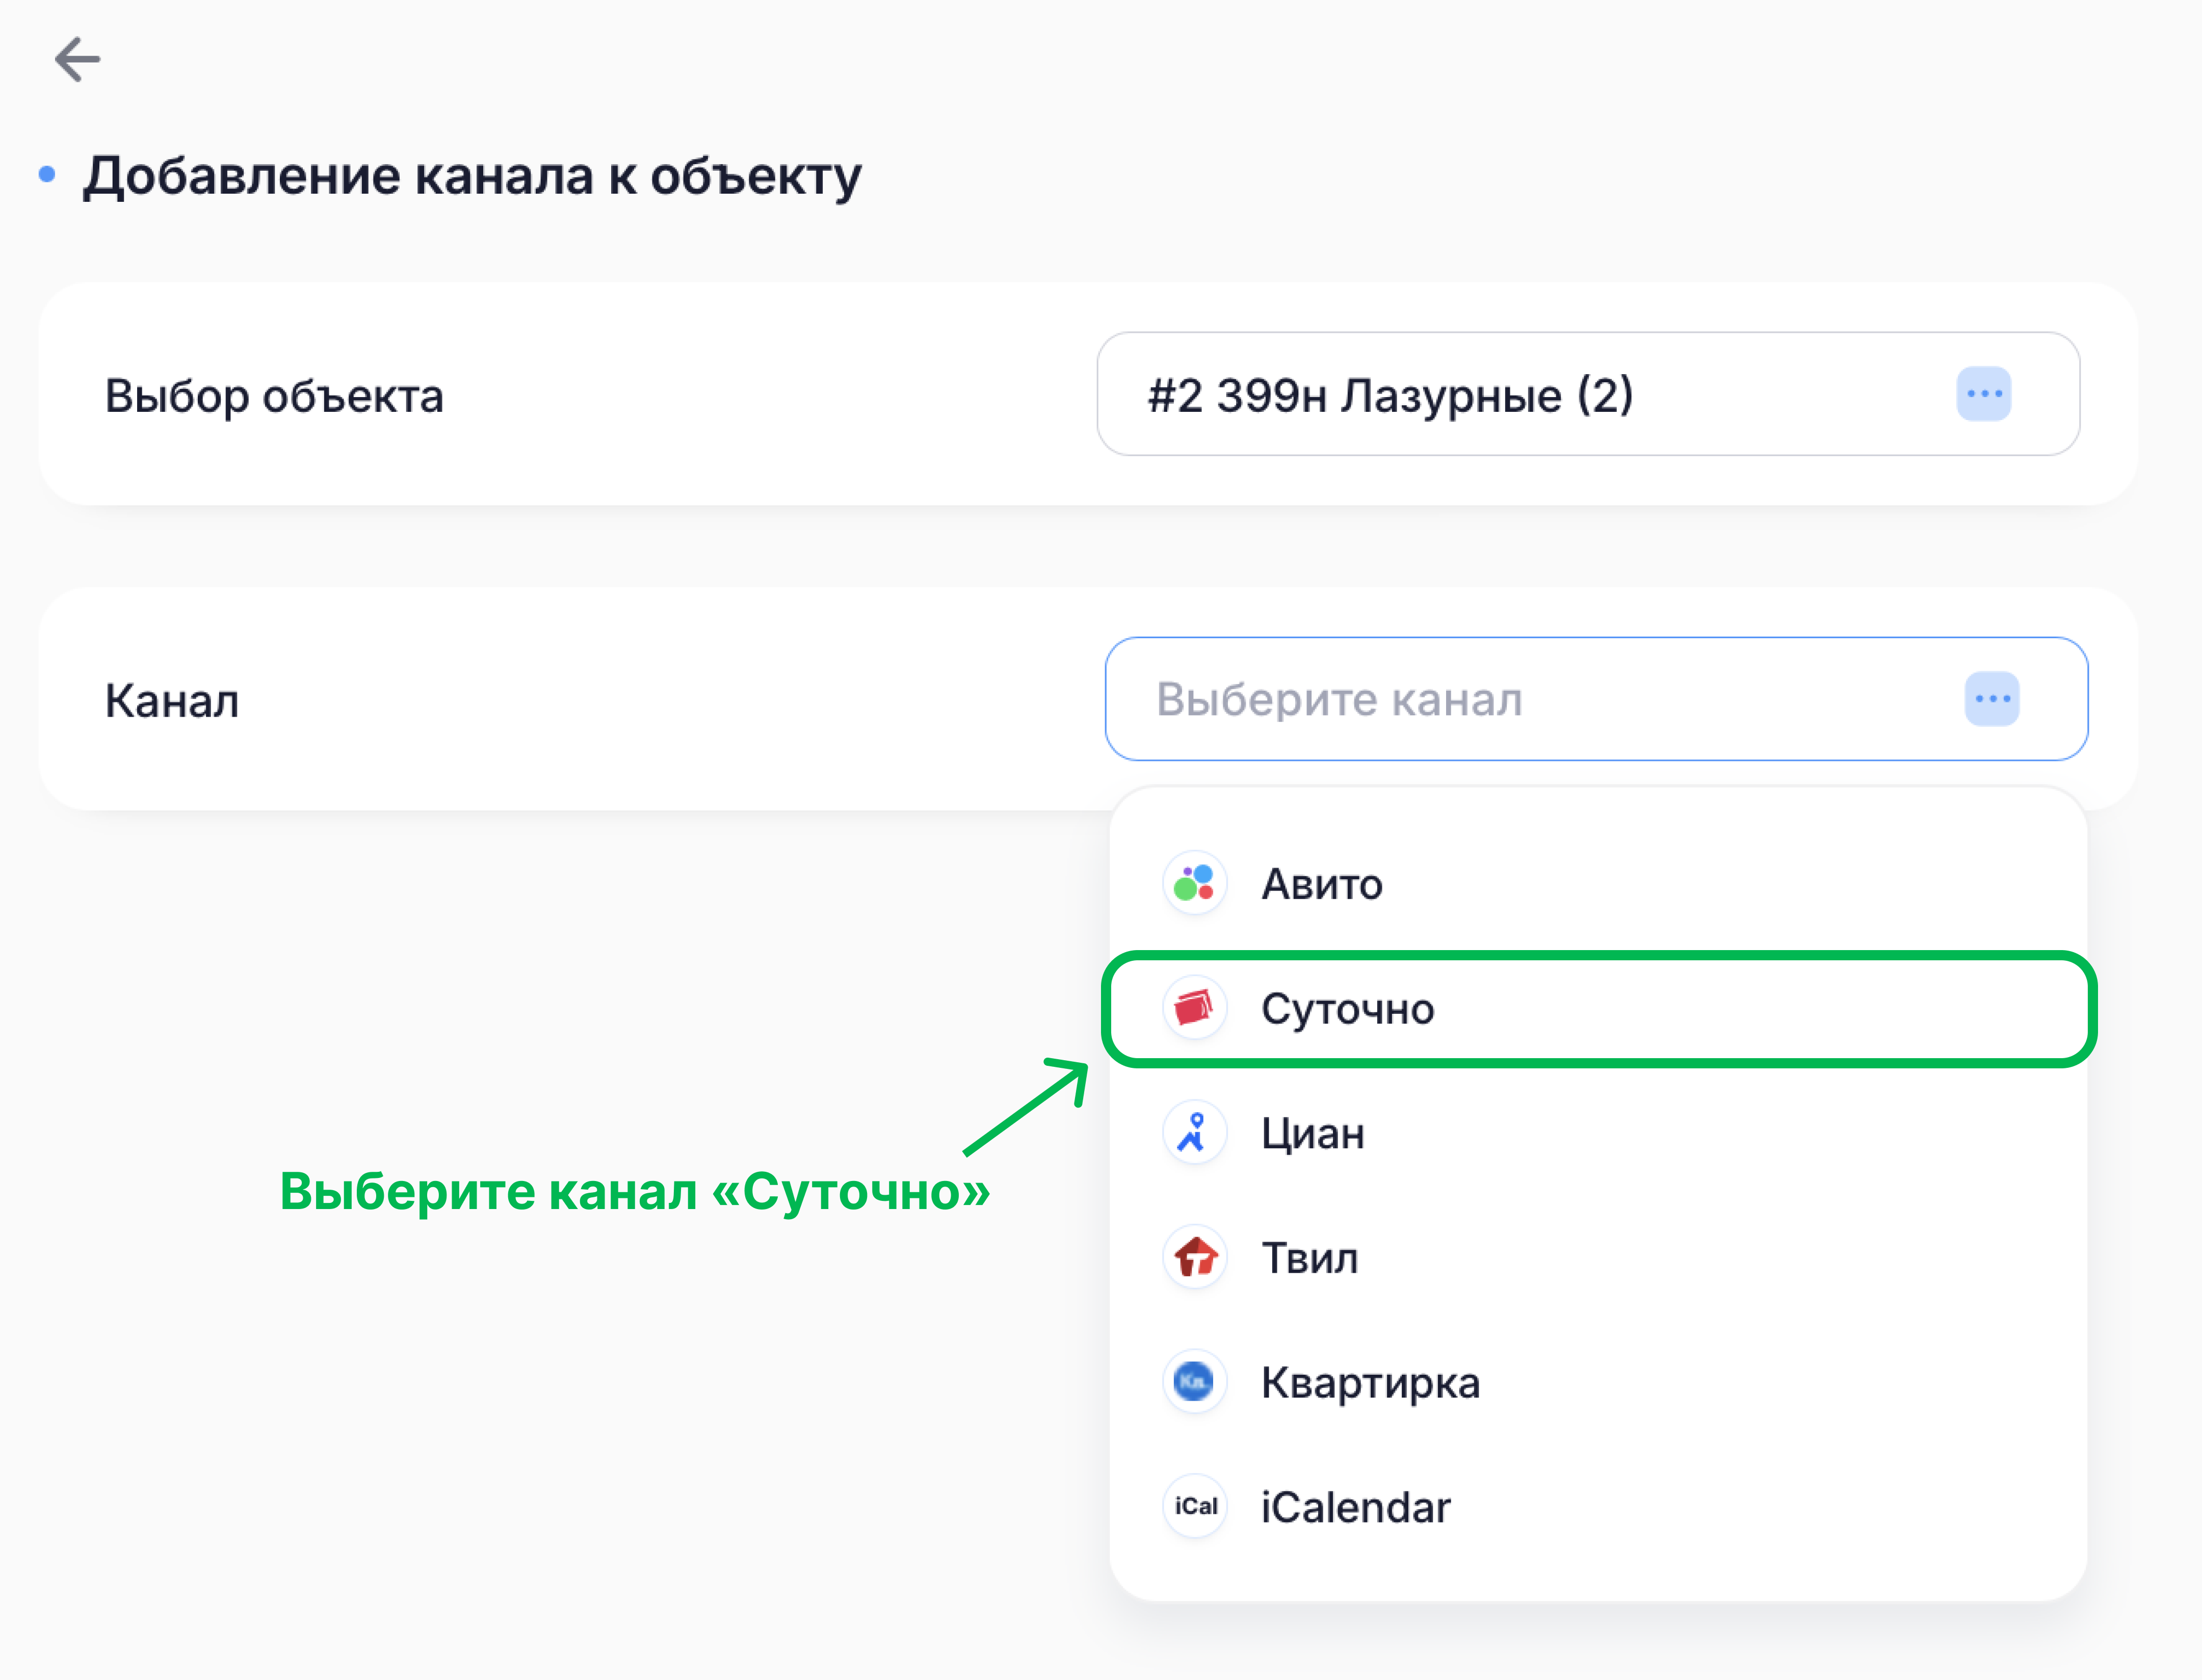
Task: Click the «Канал» field label
Action: (x=172, y=701)
